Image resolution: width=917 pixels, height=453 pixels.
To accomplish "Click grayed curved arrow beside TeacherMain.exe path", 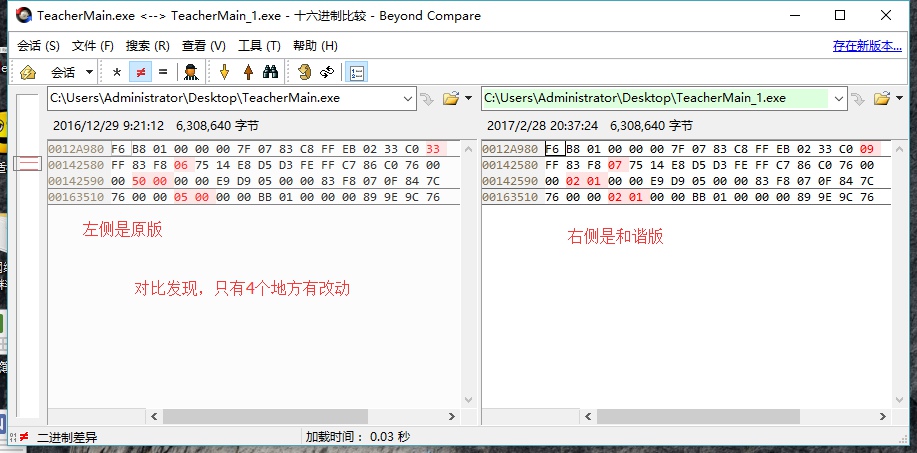I will coord(428,99).
